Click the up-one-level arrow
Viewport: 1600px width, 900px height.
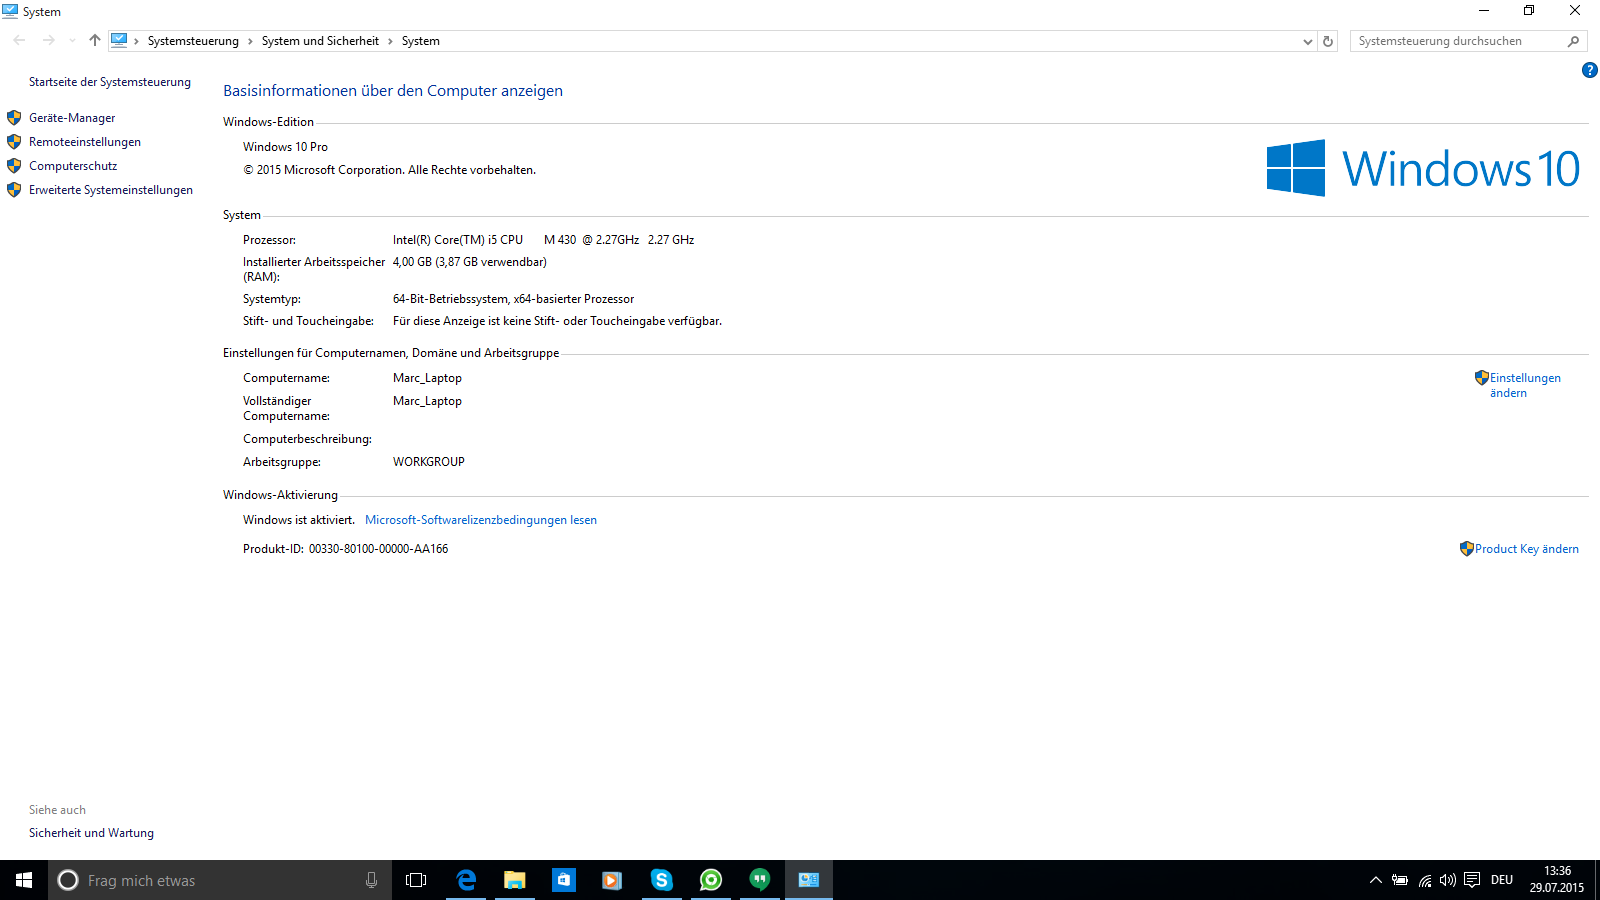pos(95,41)
